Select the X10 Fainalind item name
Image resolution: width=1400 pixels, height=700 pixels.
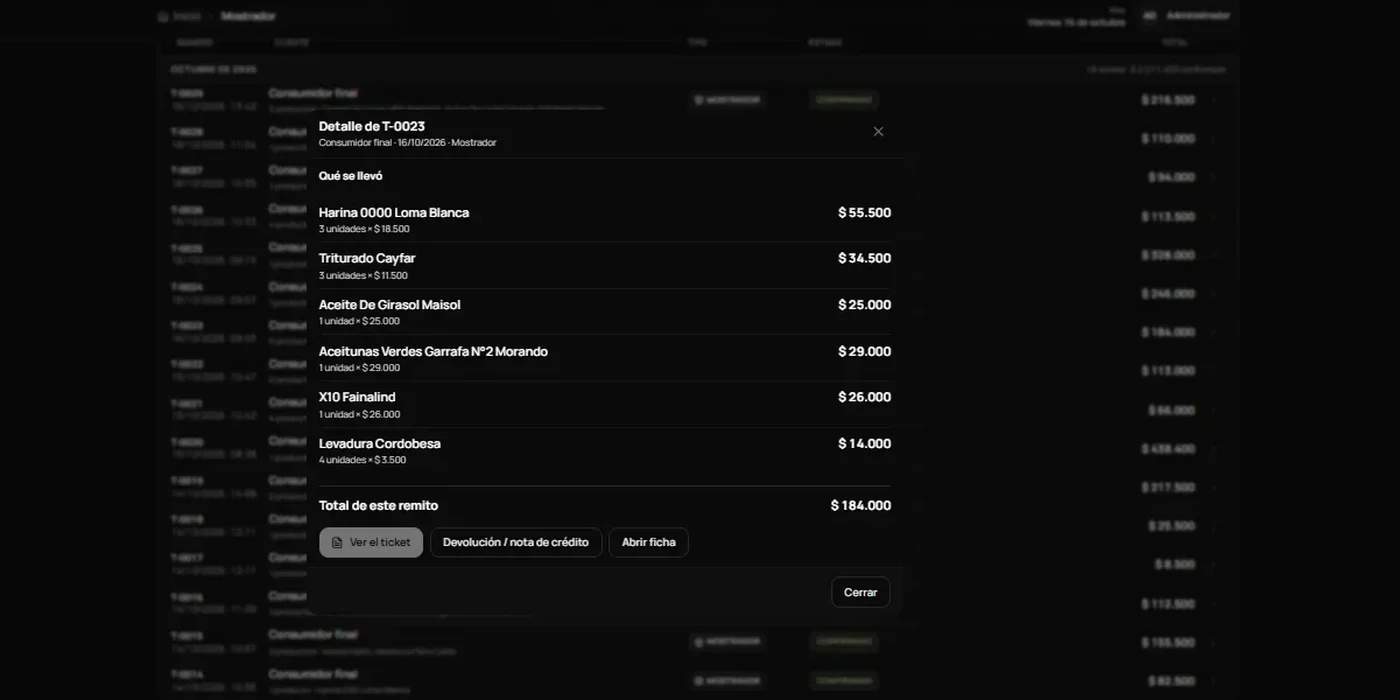tap(357, 397)
